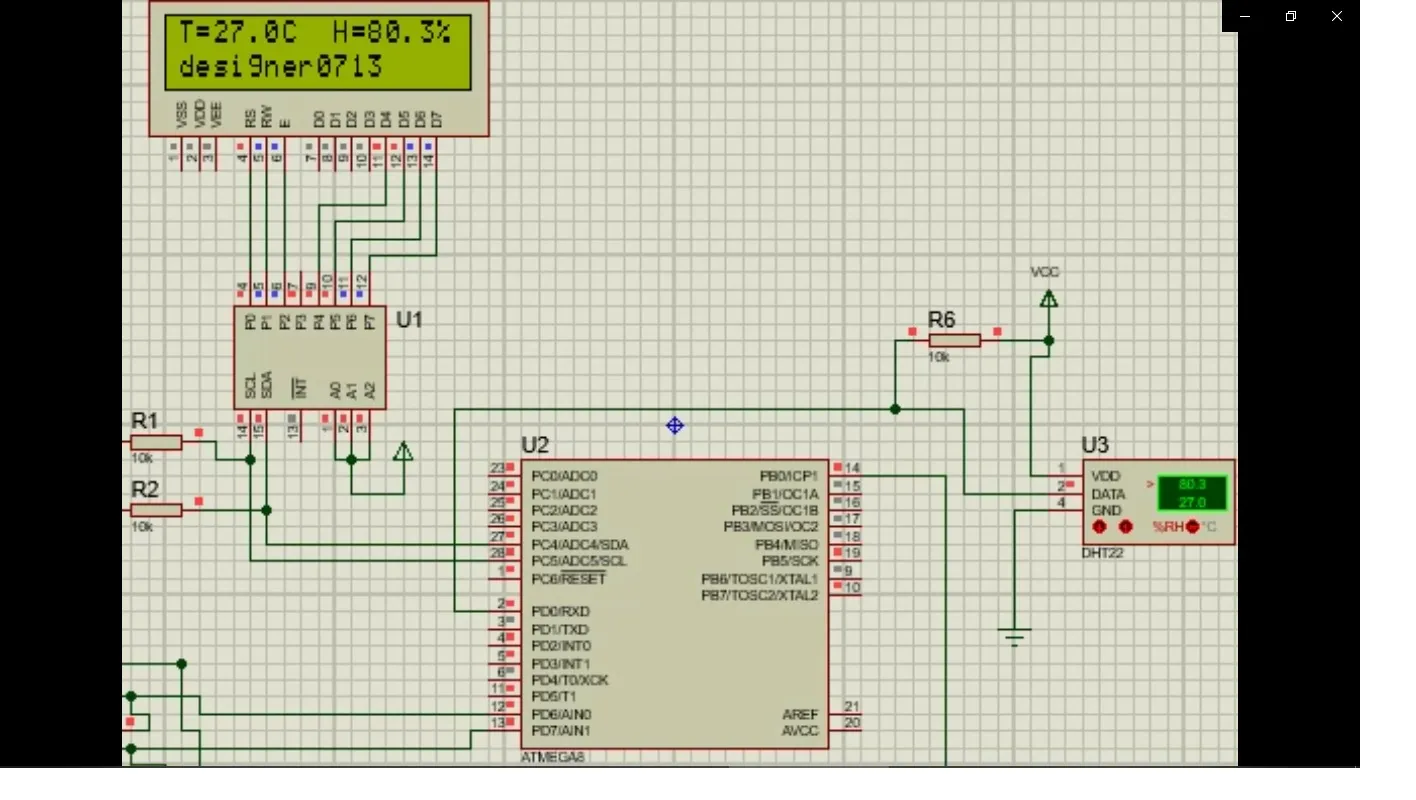The image size is (1416, 800).
Task: Select the VCC power terminal symbol
Action: [x=1048, y=298]
